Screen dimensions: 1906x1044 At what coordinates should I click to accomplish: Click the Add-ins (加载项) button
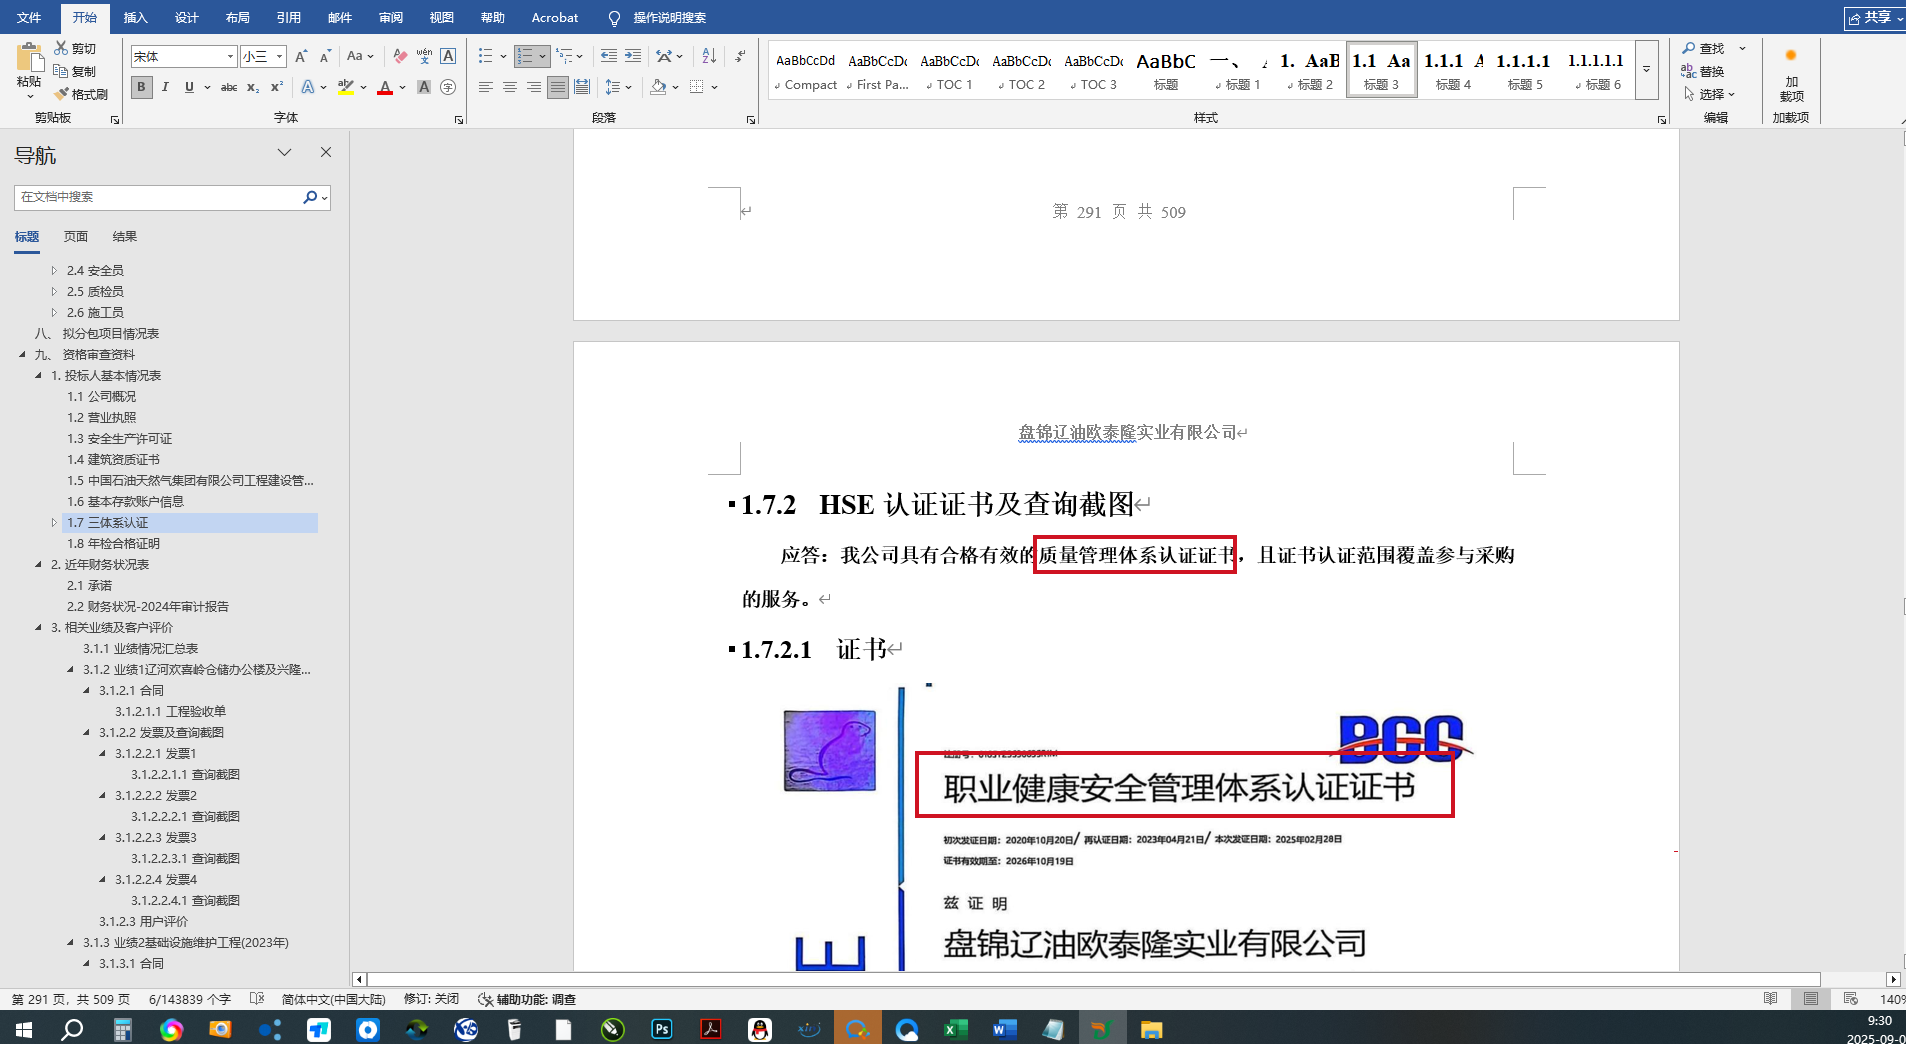pyautogui.click(x=1791, y=75)
